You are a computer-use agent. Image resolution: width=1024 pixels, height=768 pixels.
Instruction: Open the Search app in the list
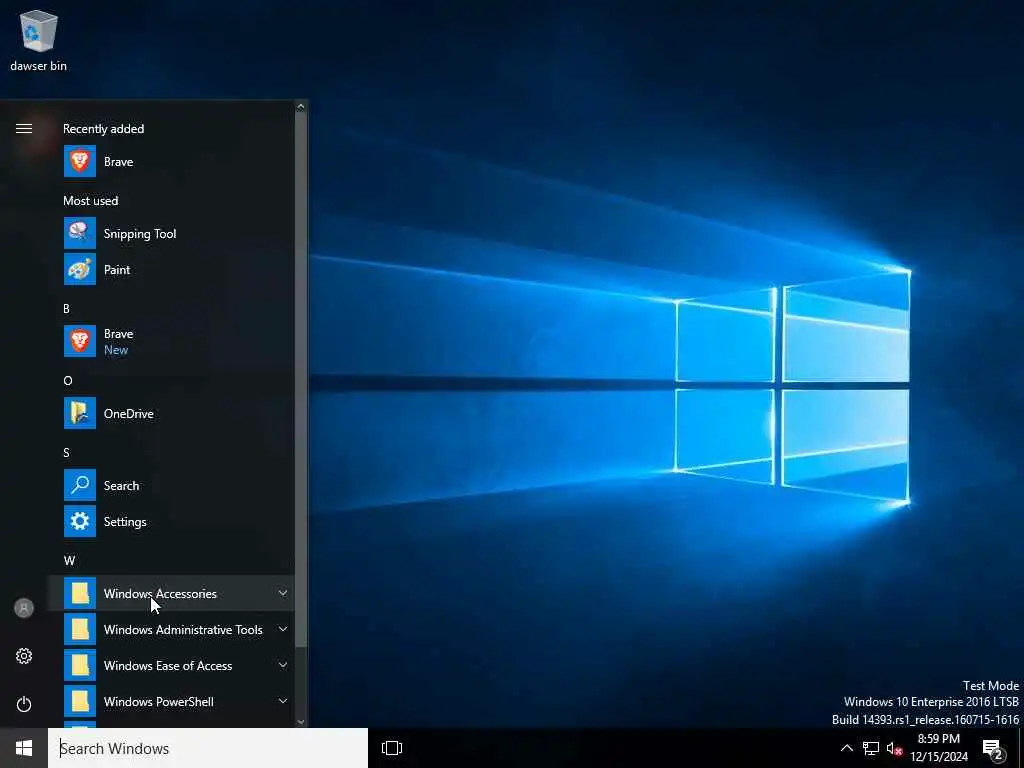click(x=171, y=485)
